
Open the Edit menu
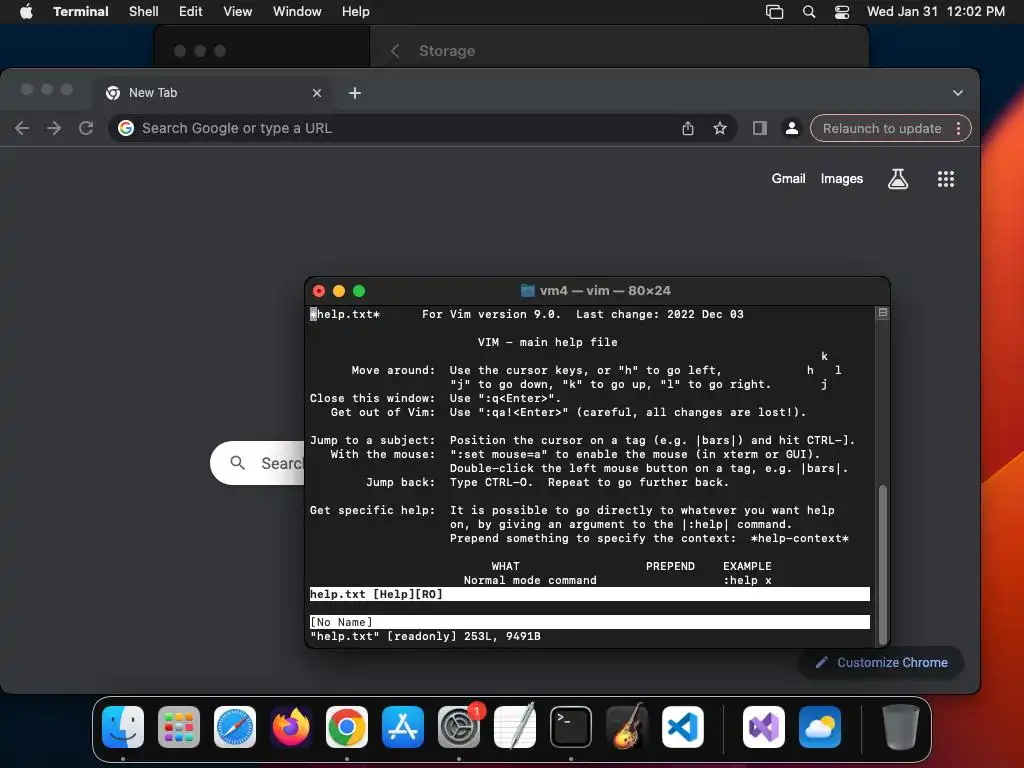[x=191, y=12]
